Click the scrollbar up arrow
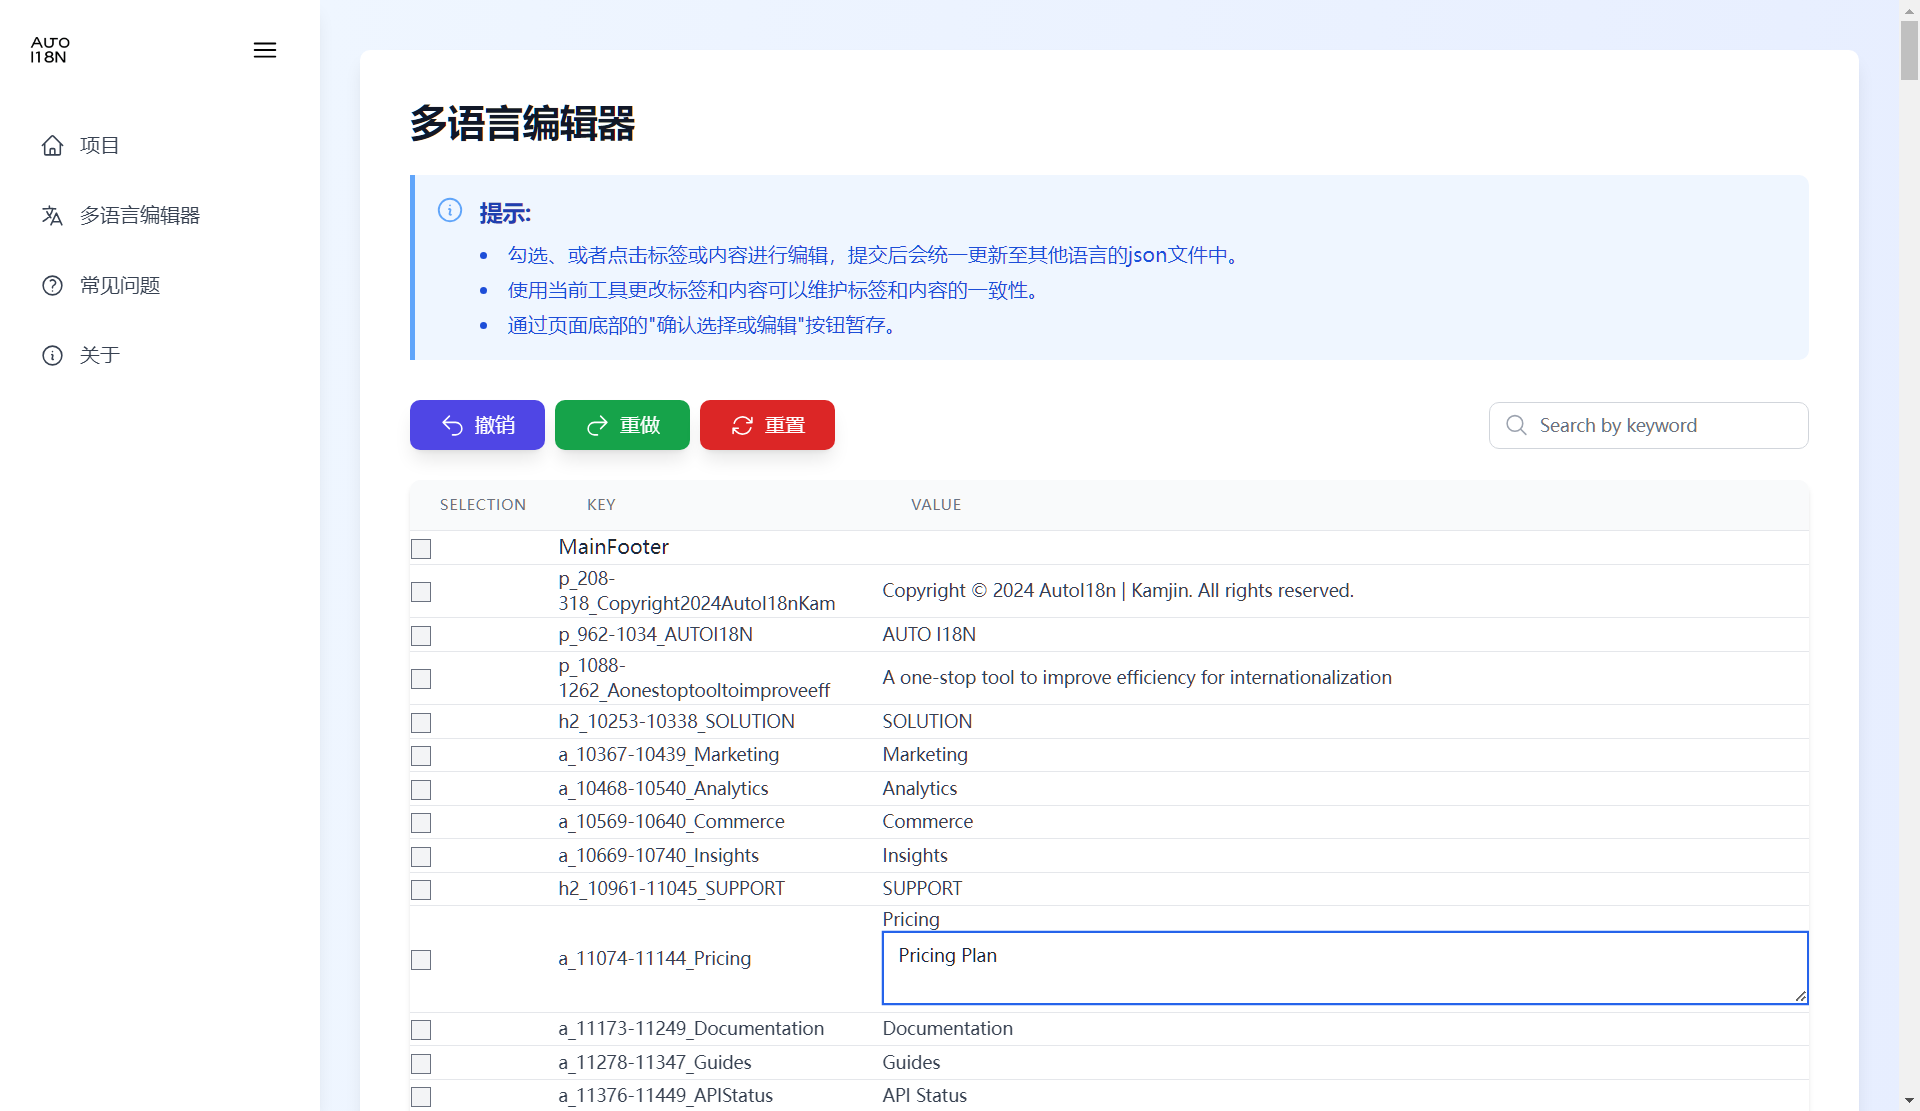The height and width of the screenshot is (1111, 1920). pyautogui.click(x=1909, y=9)
